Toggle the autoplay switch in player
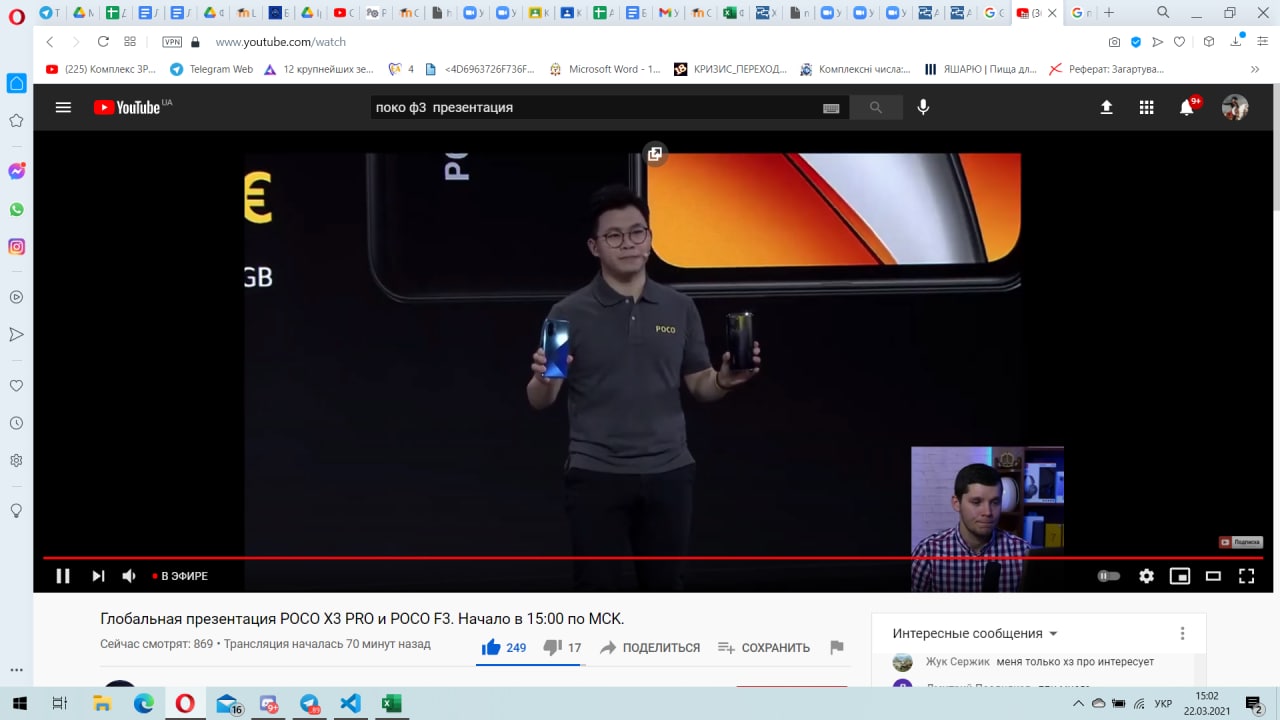Screen dimensions: 1280x720 [x=1109, y=576]
